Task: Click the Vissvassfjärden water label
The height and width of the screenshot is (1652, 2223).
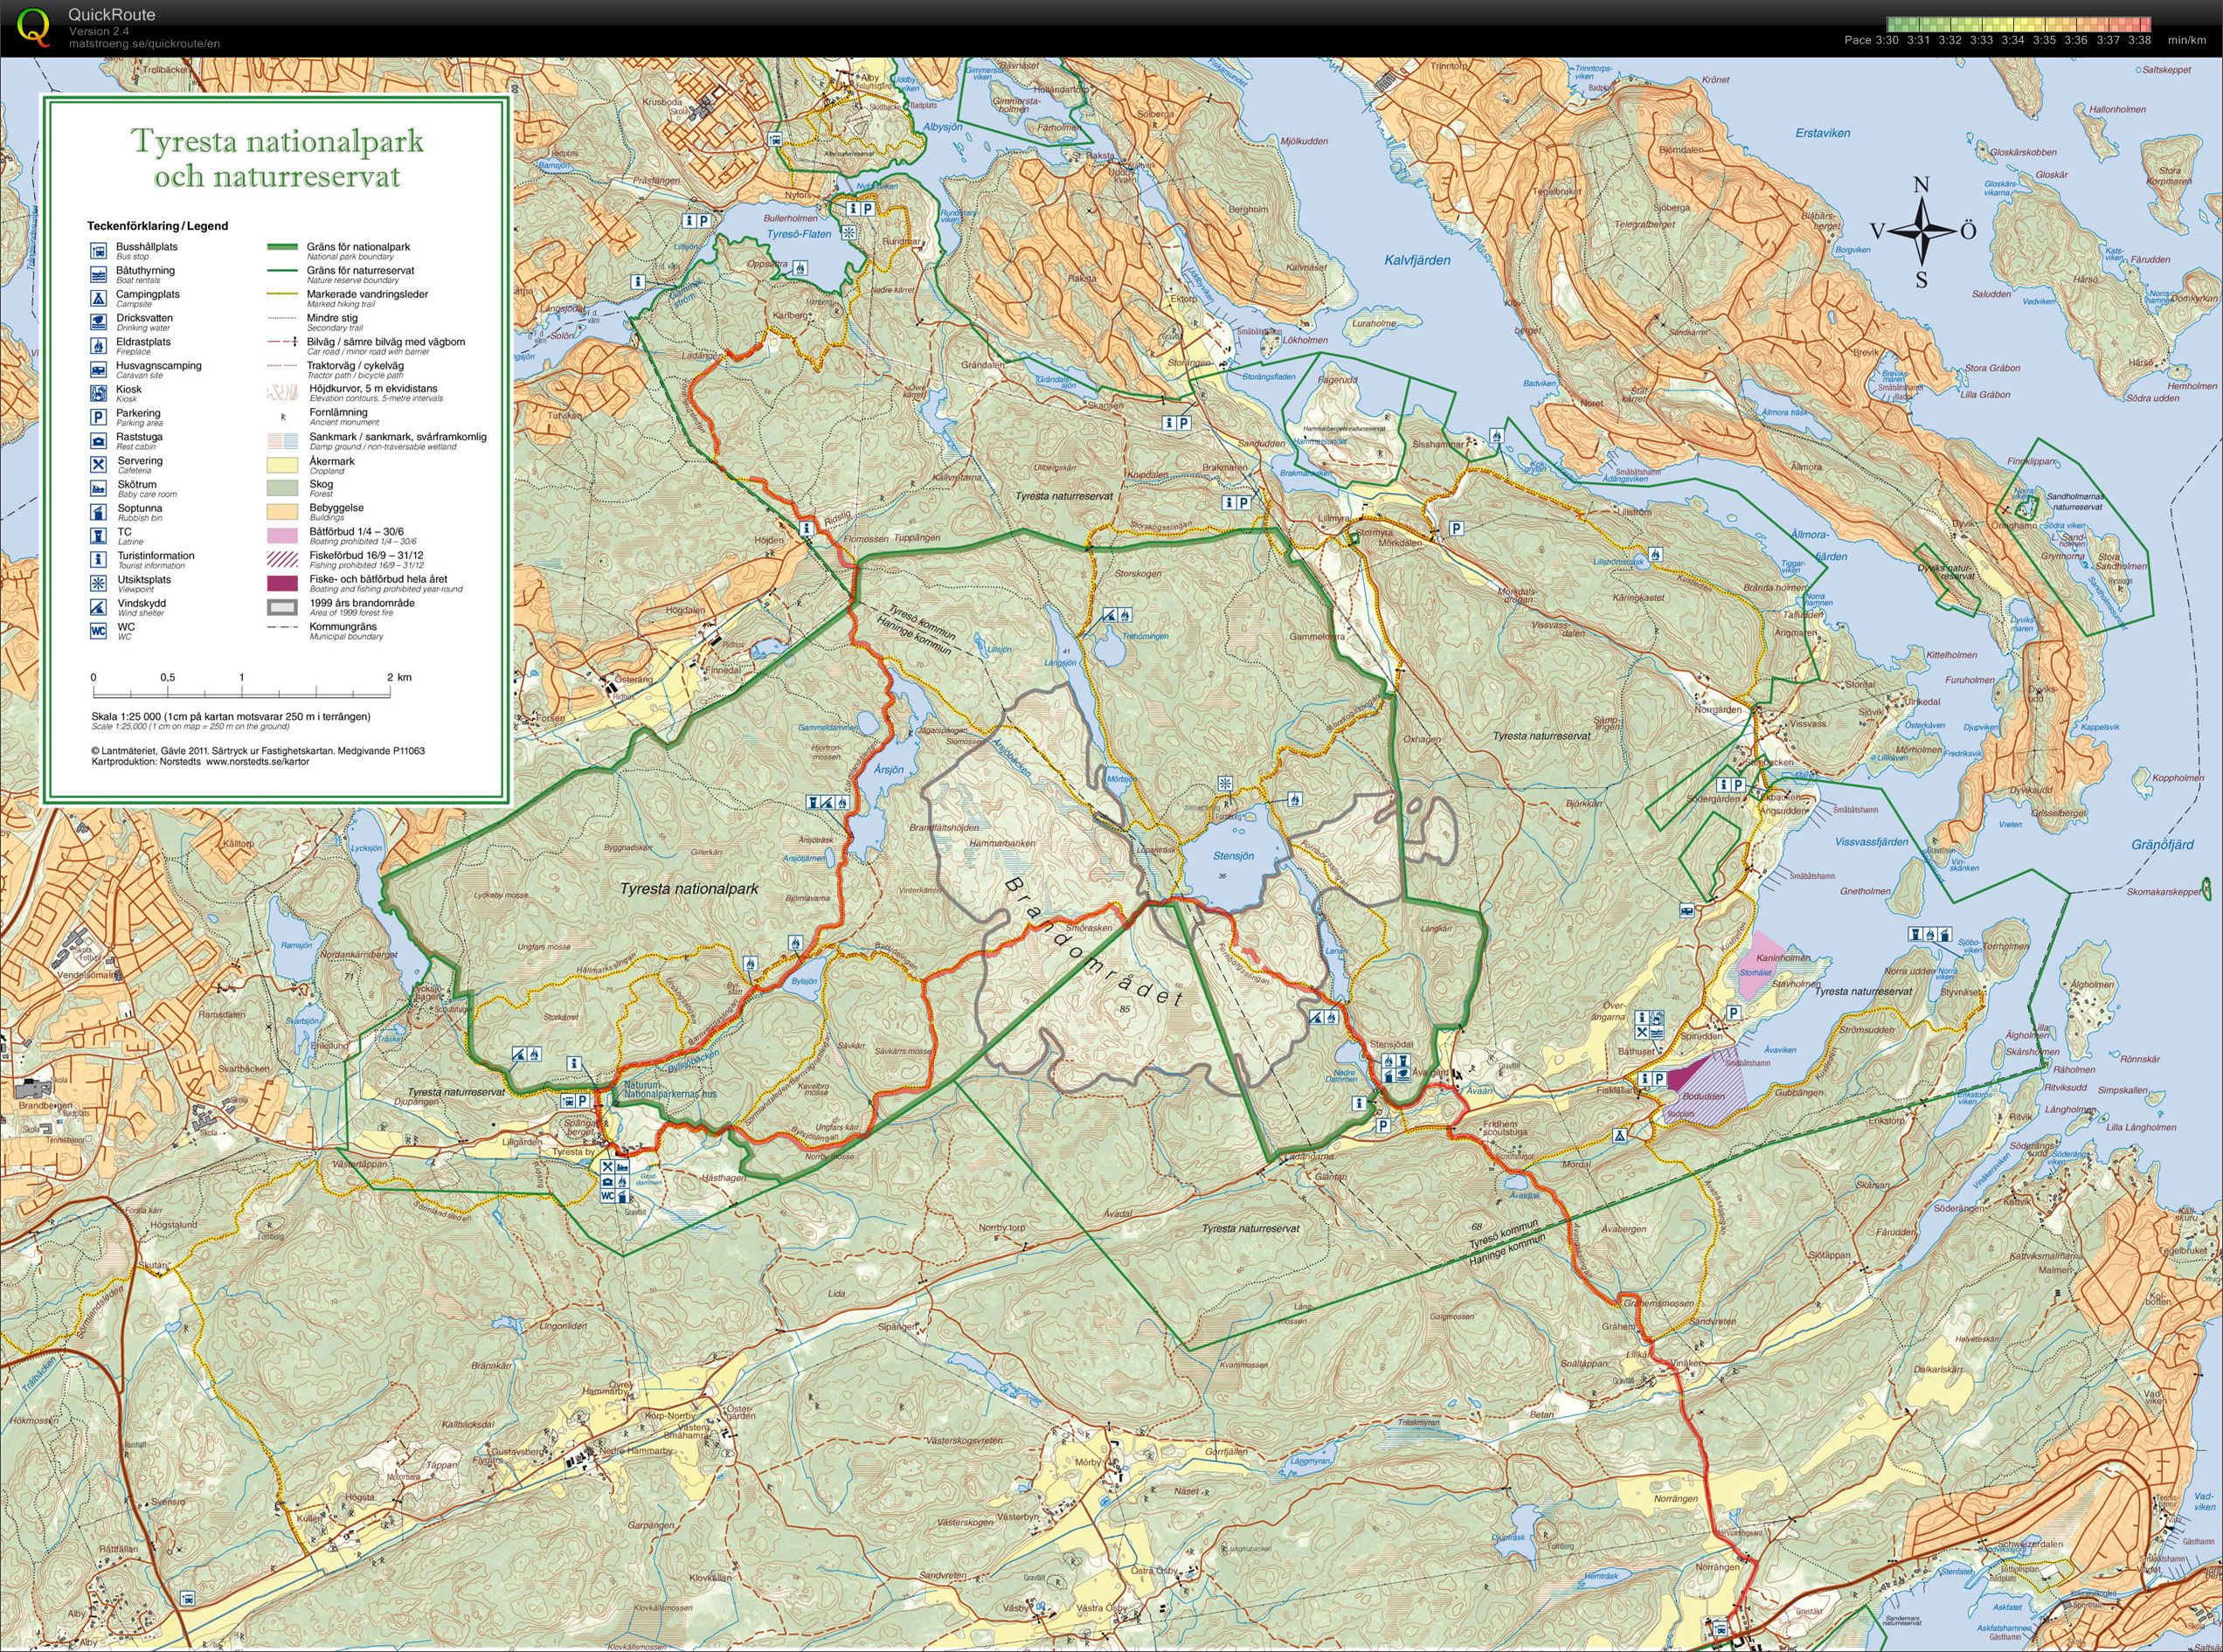Action: coord(1873,842)
